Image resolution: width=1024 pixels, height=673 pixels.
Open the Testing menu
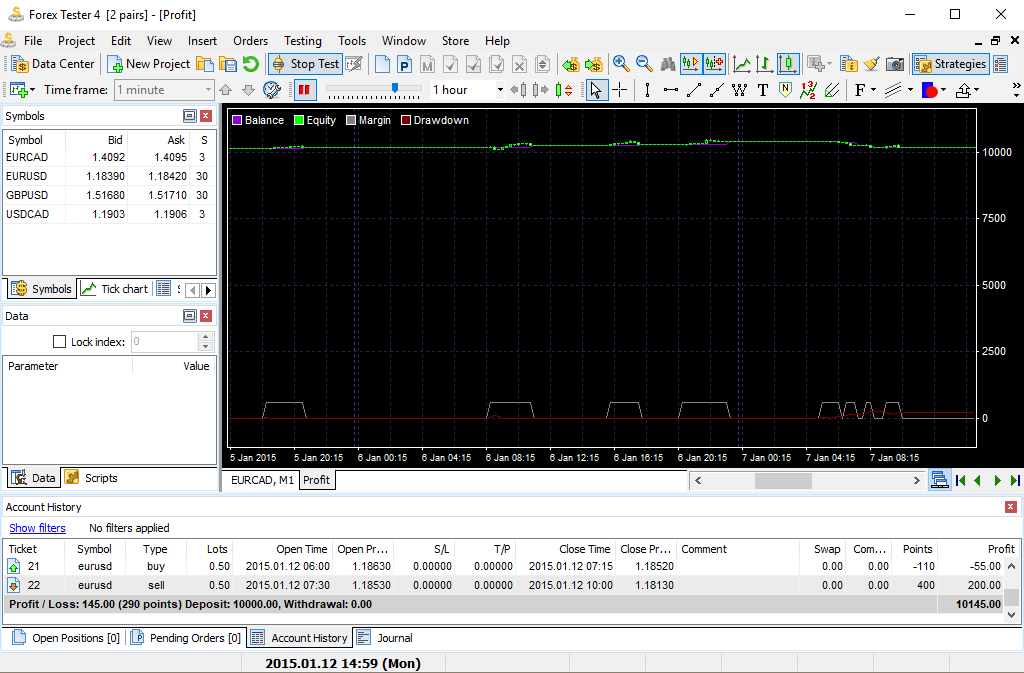pyautogui.click(x=302, y=41)
